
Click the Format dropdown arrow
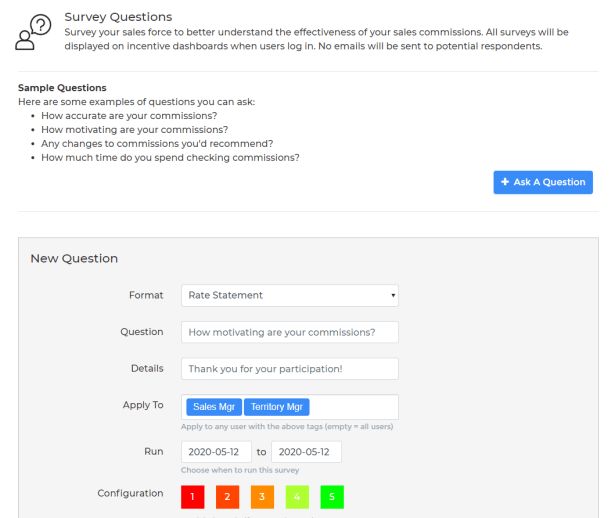(x=394, y=296)
